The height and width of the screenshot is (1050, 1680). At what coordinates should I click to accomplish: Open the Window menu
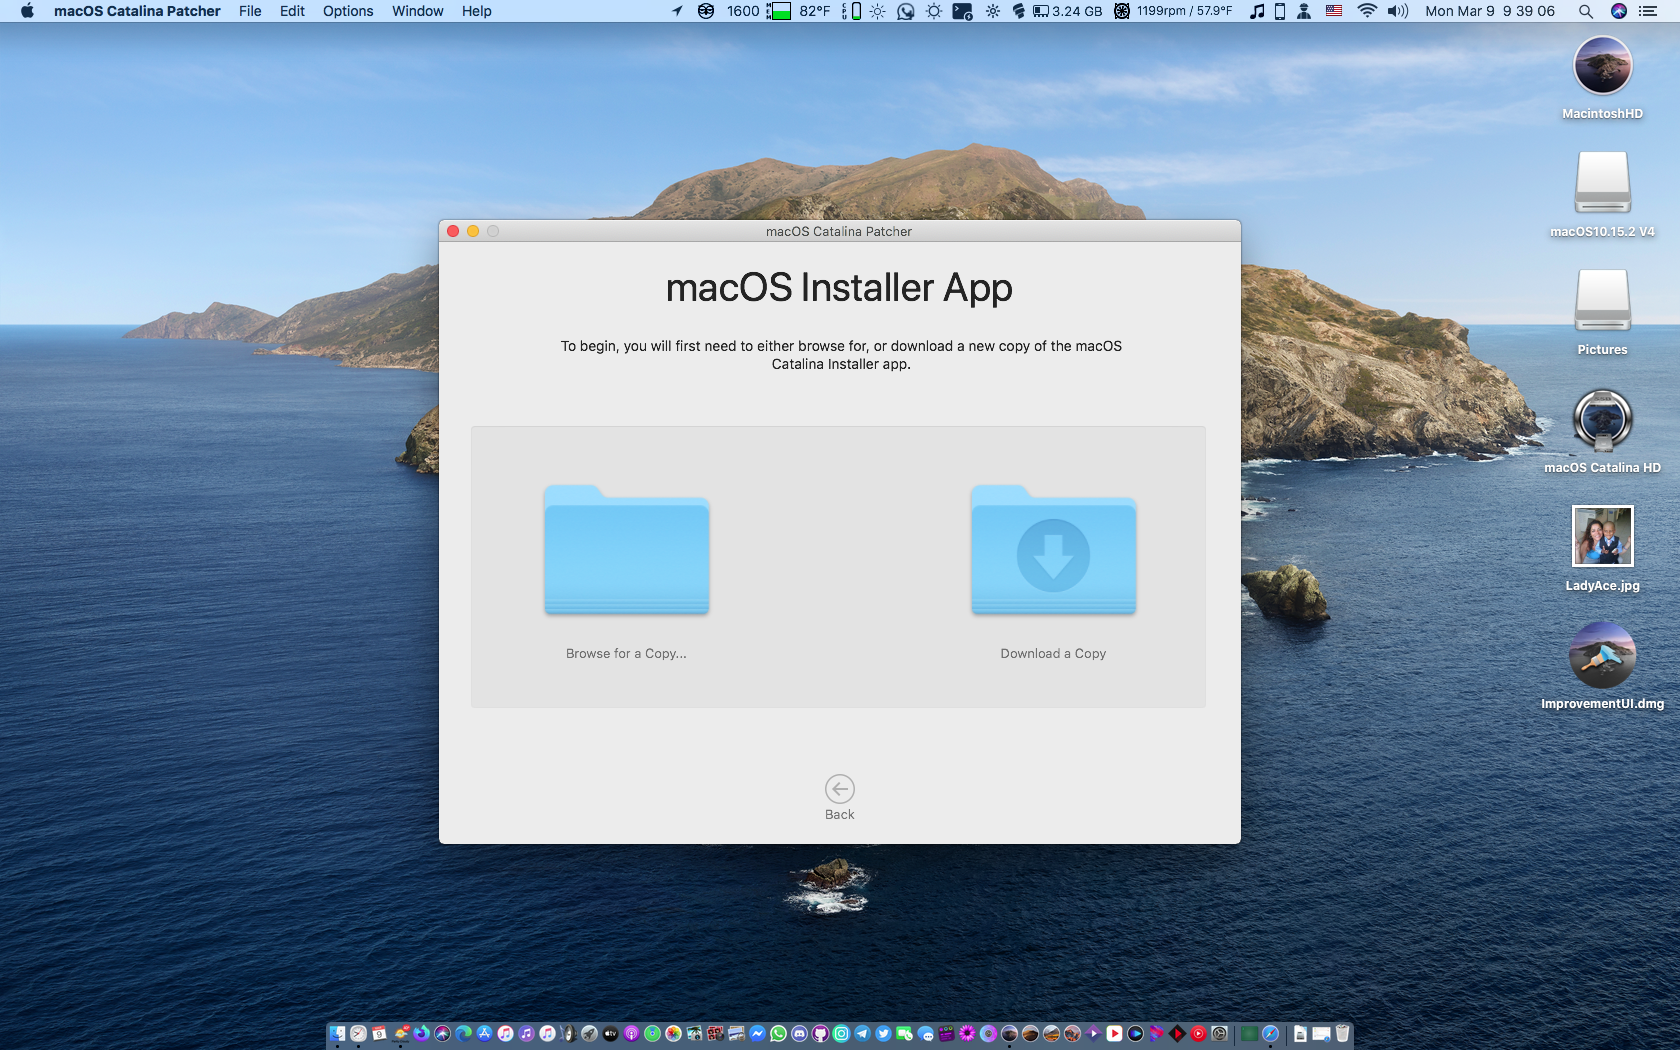coord(417,11)
